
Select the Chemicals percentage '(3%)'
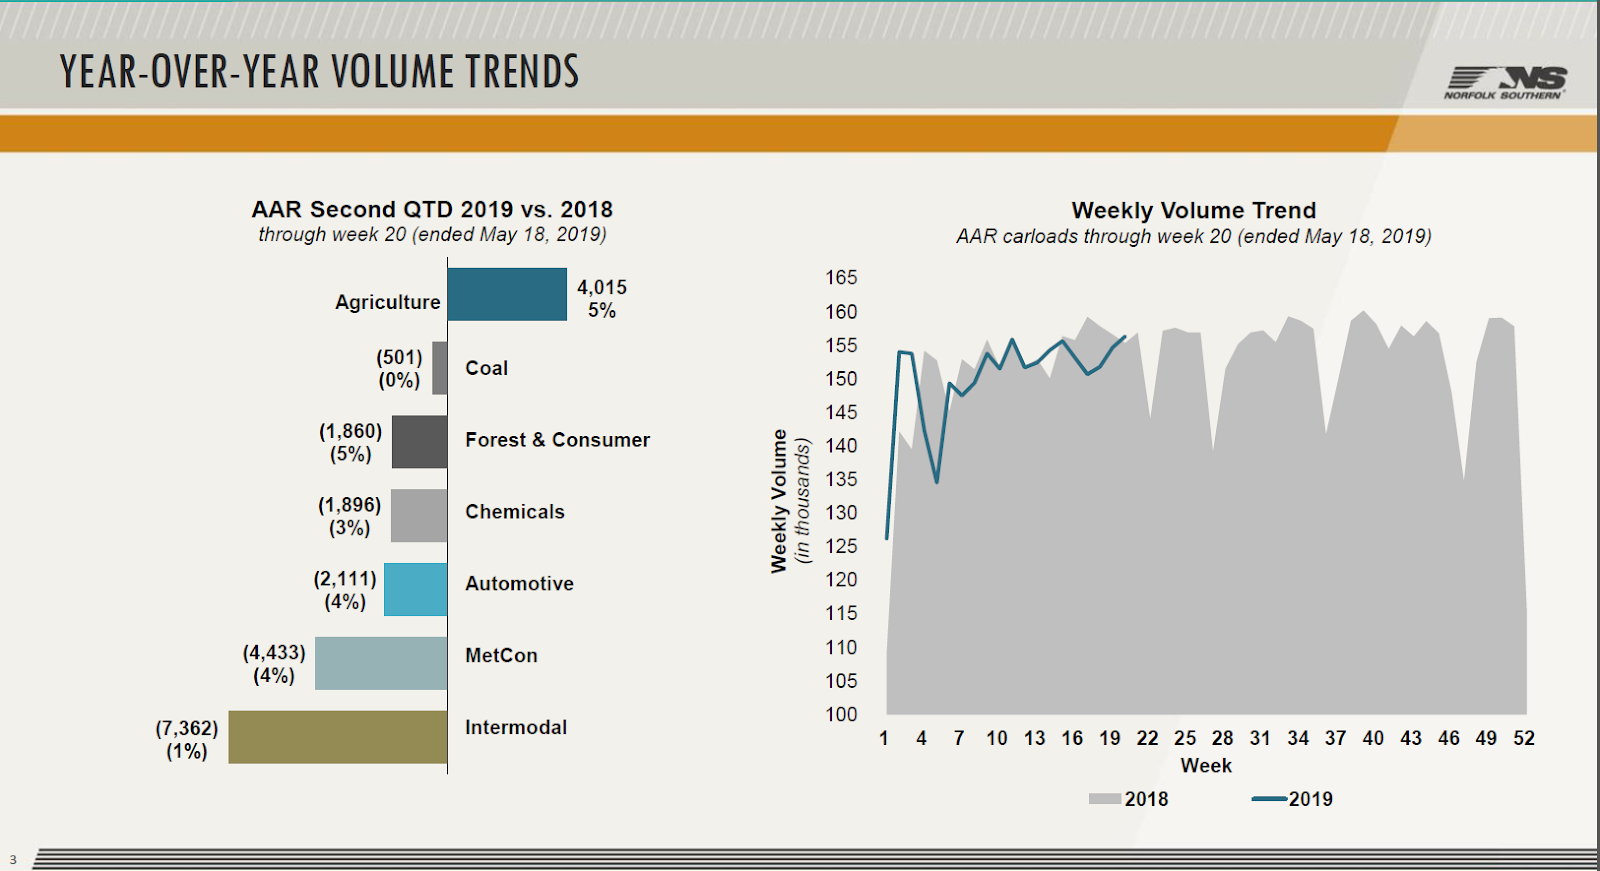tap(350, 528)
